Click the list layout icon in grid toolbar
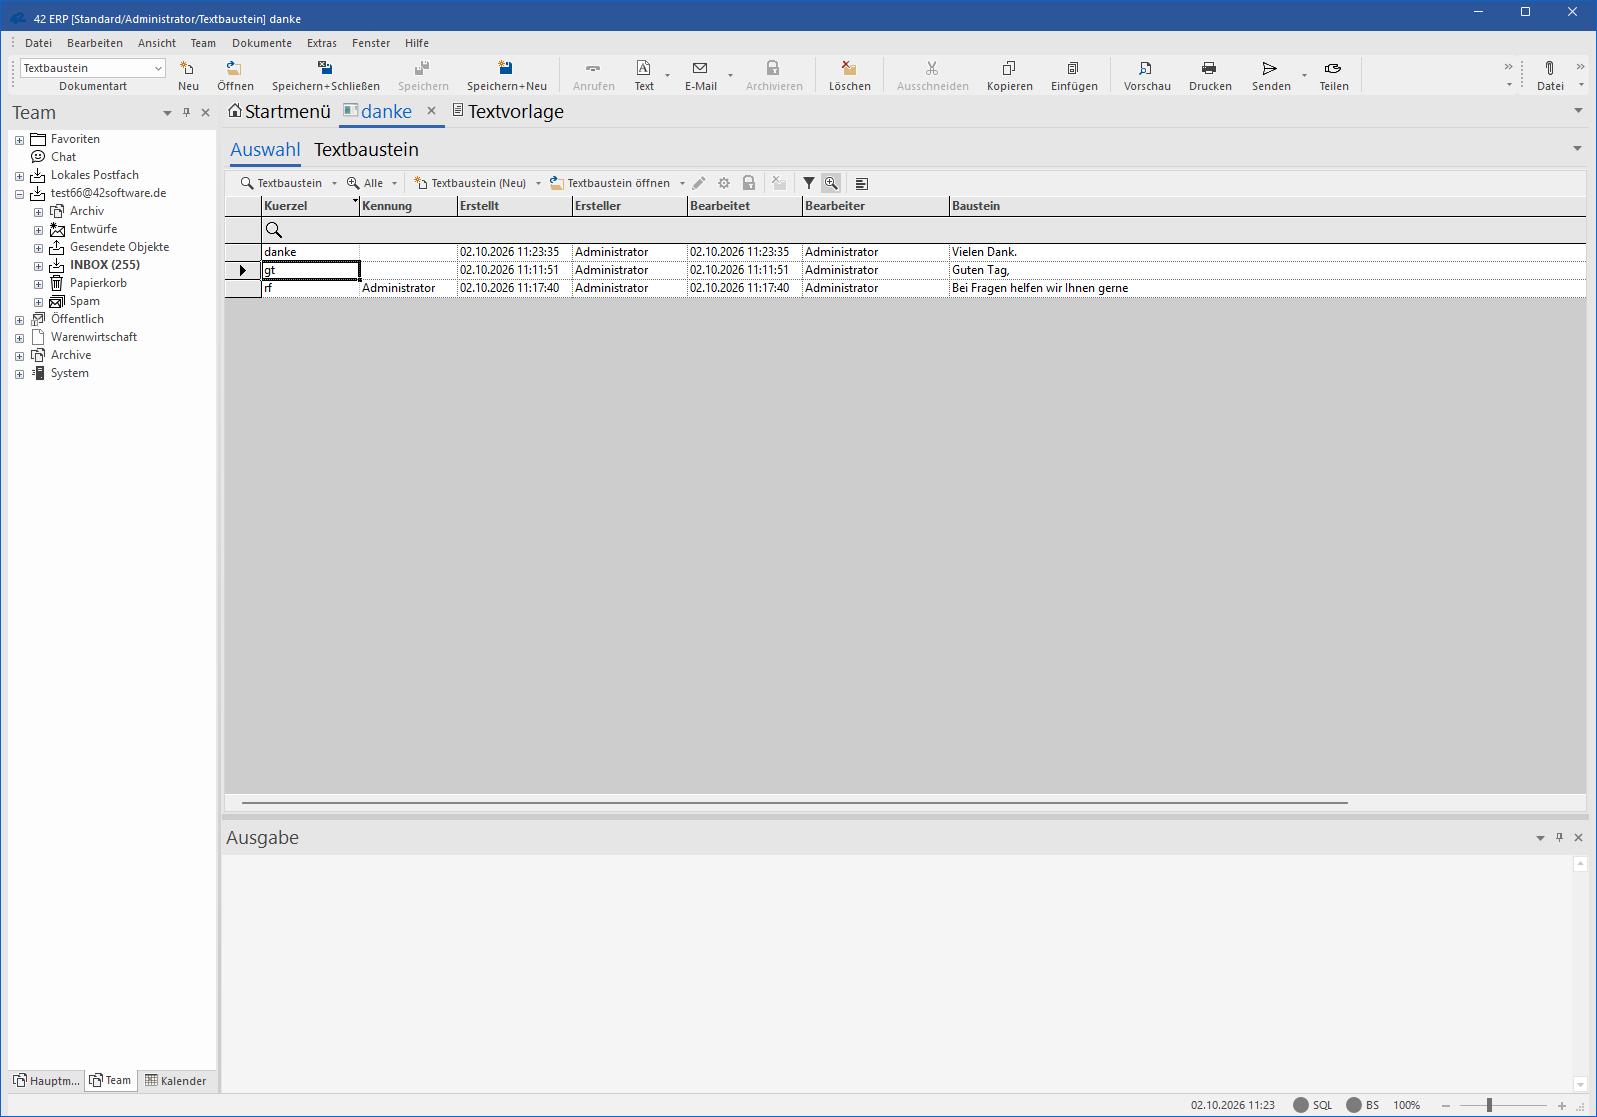 pos(862,183)
